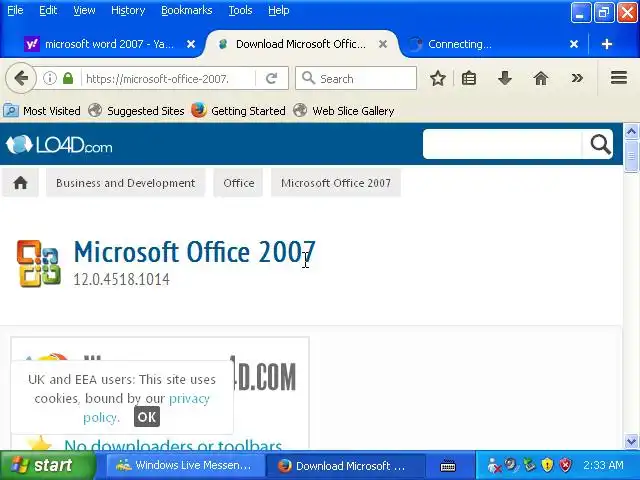Open the Edit menu
Image resolution: width=640 pixels, height=480 pixels.
(48, 10)
